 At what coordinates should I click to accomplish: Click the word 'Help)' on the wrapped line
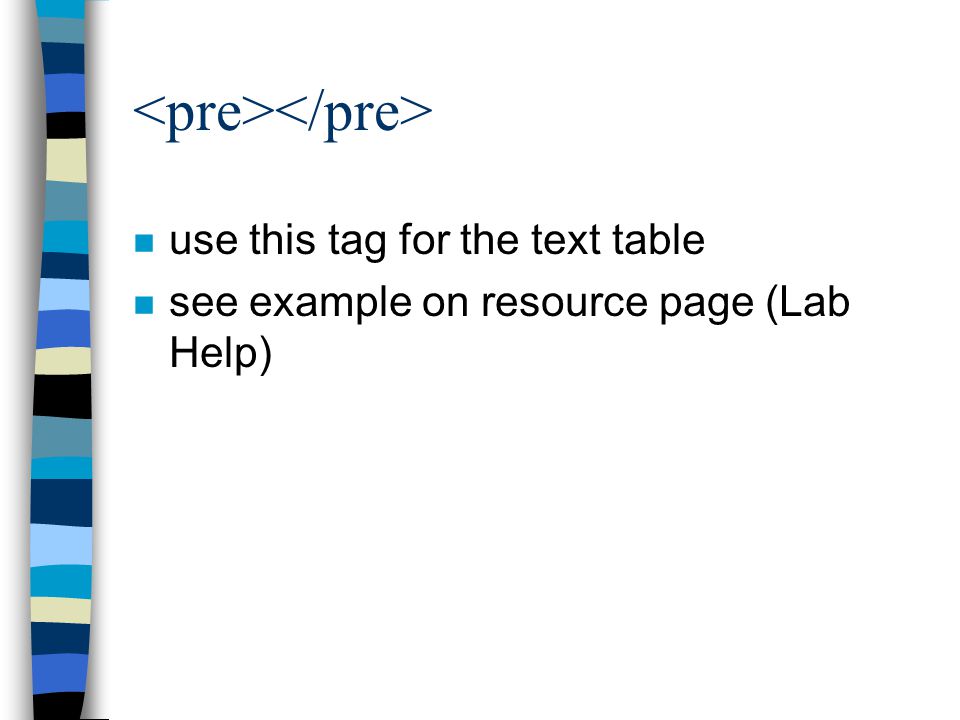220,354
